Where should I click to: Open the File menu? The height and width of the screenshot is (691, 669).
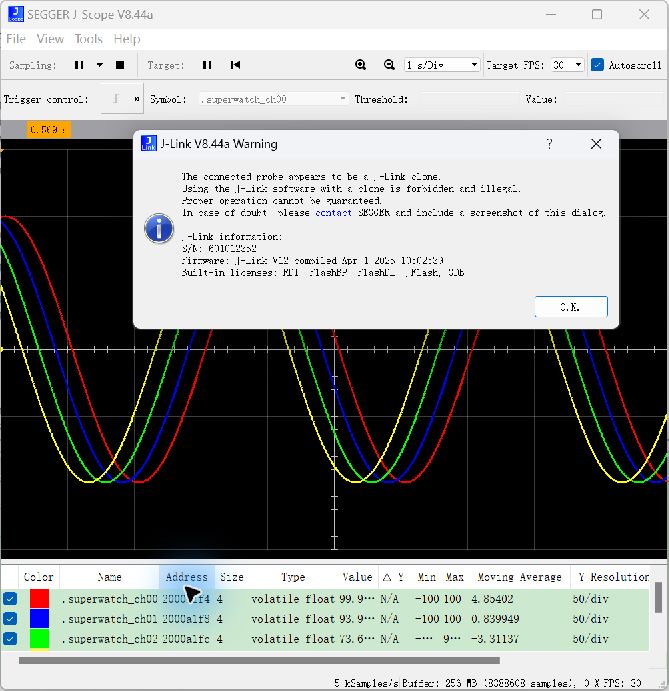15,39
